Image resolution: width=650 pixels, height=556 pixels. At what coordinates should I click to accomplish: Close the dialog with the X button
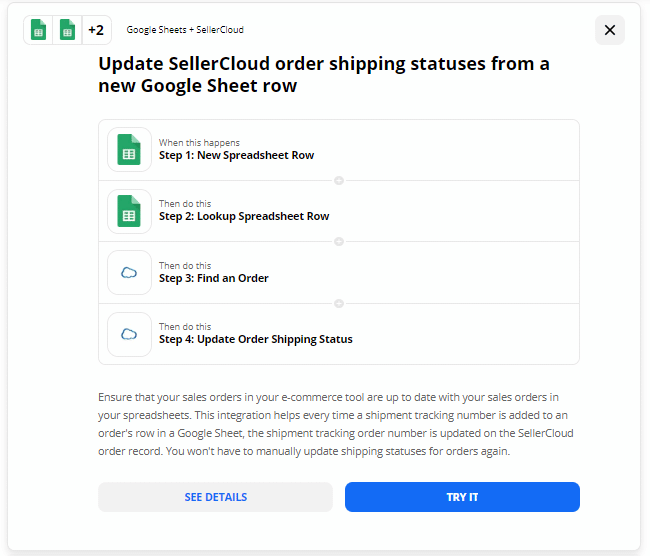tap(609, 30)
